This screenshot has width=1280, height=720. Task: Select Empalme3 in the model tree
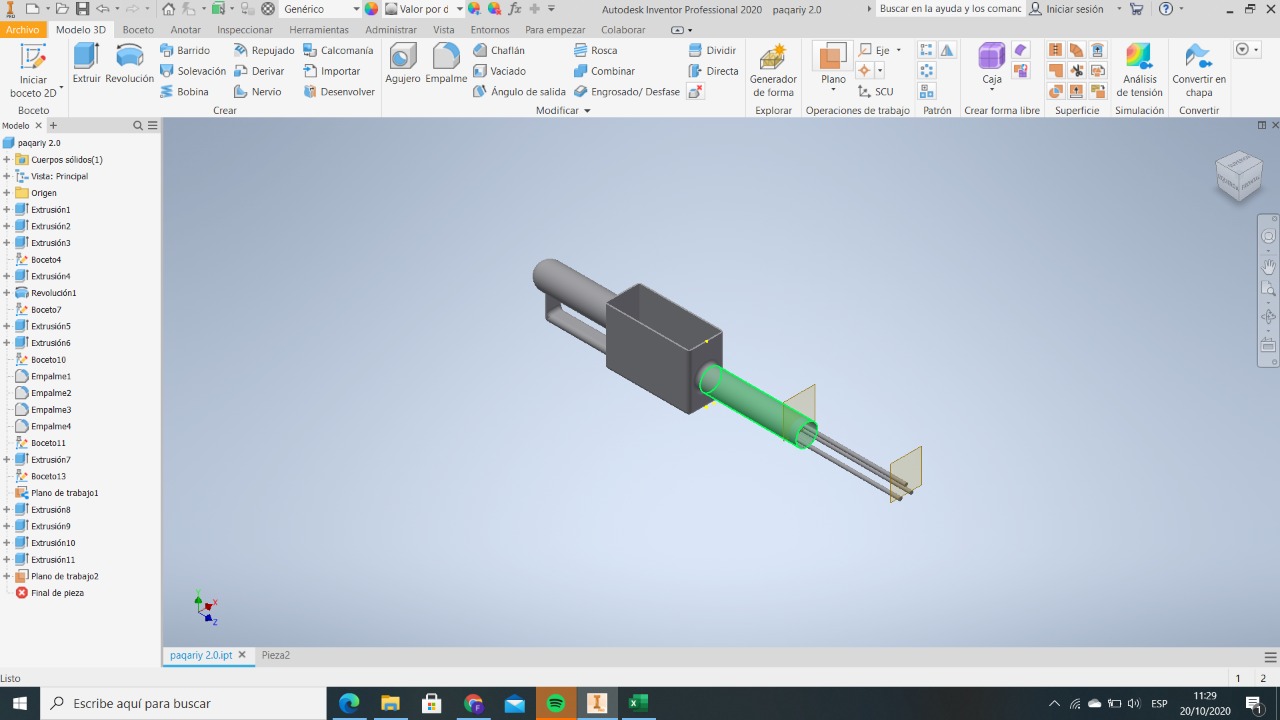click(51, 410)
